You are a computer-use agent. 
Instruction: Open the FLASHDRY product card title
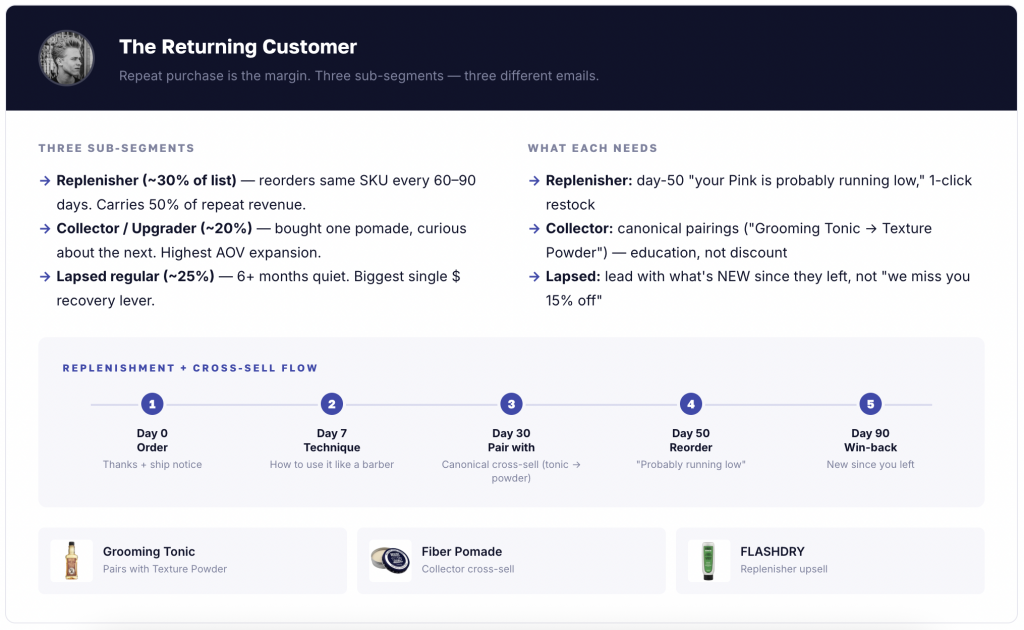click(773, 552)
